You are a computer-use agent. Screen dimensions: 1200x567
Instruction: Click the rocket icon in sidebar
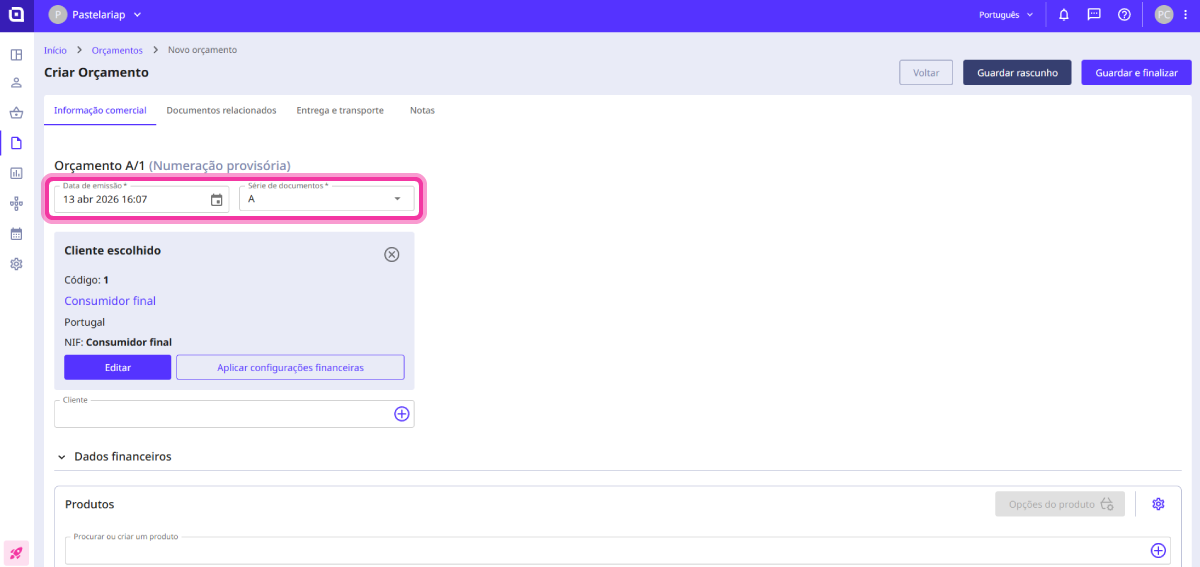[16, 553]
